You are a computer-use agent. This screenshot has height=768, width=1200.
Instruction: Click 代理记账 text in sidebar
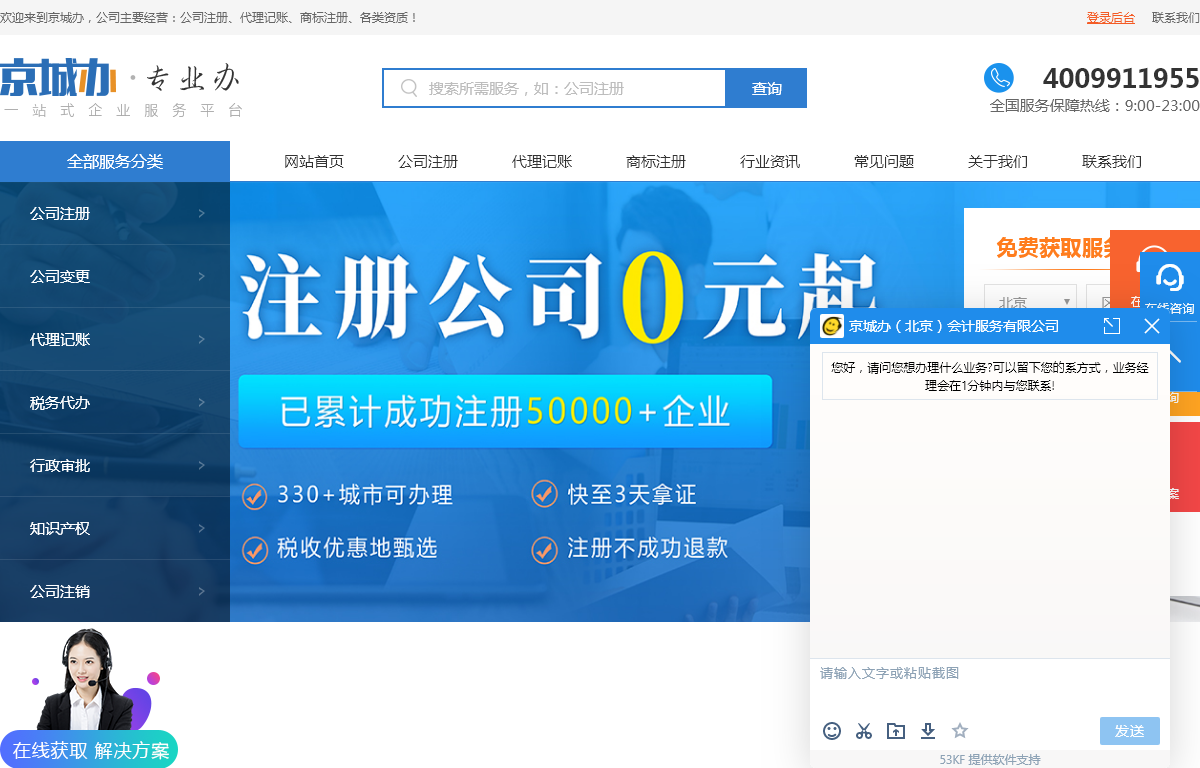click(60, 339)
